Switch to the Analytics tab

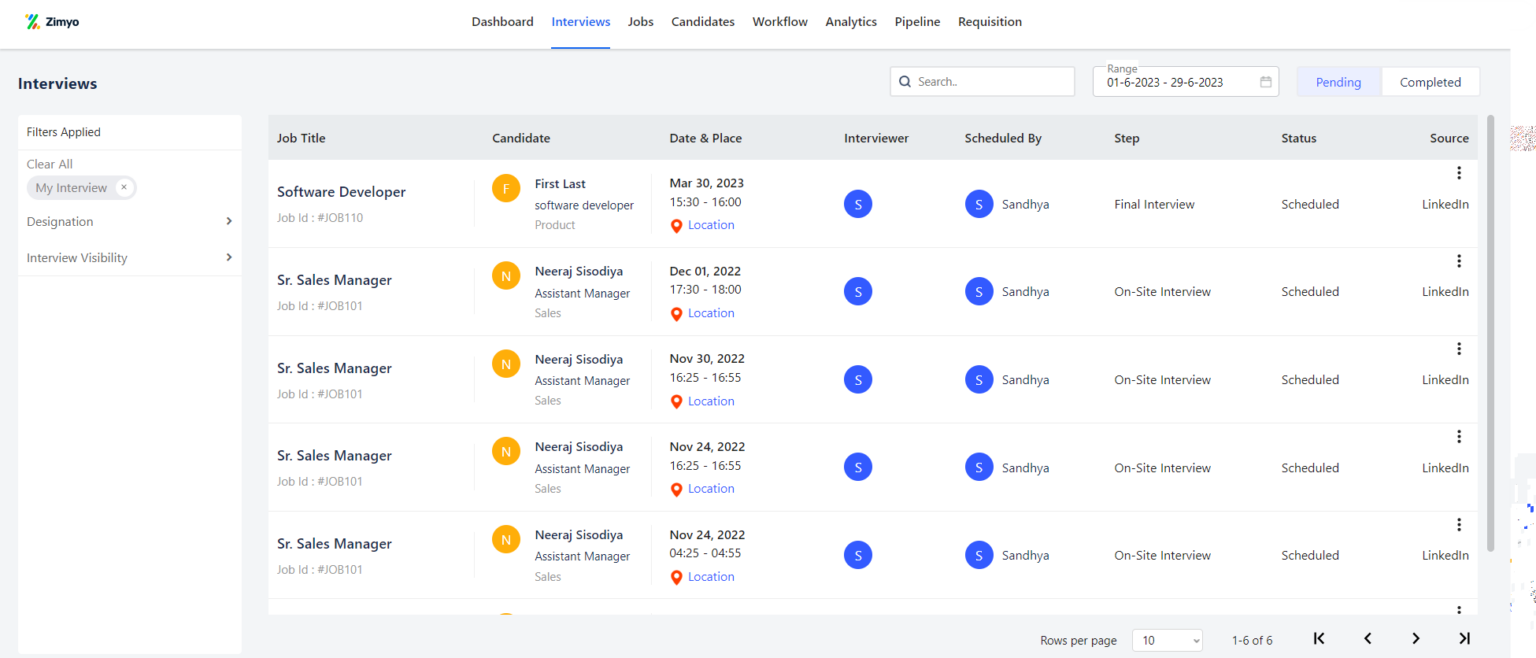click(x=851, y=22)
